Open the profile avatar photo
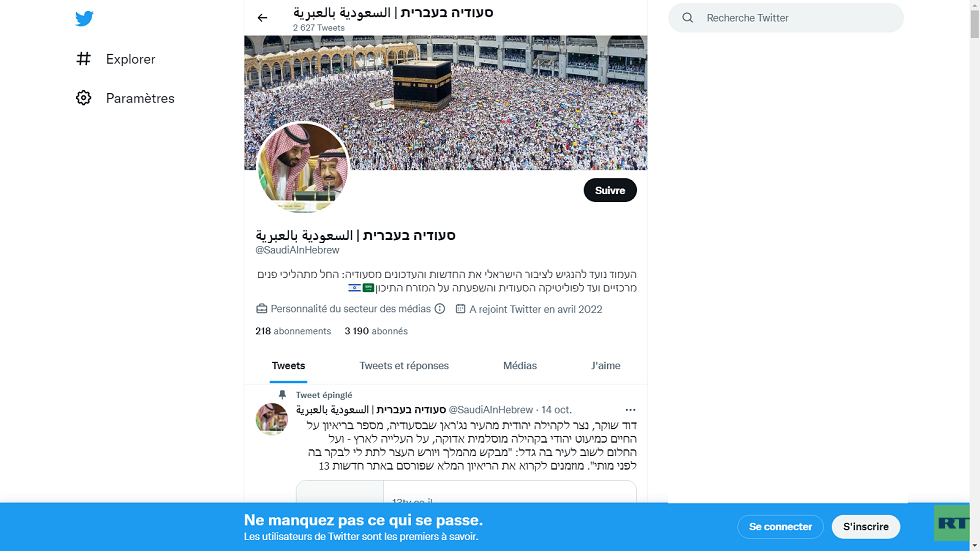 (303, 167)
